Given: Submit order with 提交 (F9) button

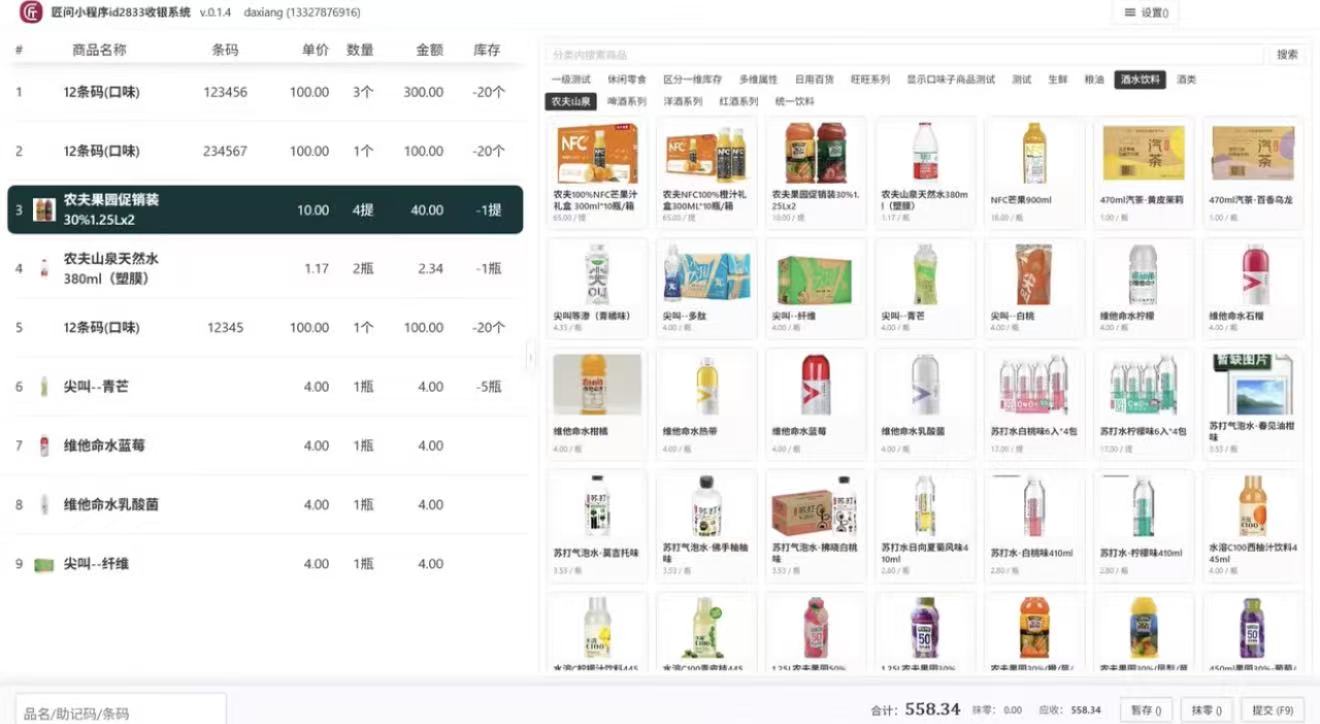Looking at the screenshot, I should pos(1272,709).
